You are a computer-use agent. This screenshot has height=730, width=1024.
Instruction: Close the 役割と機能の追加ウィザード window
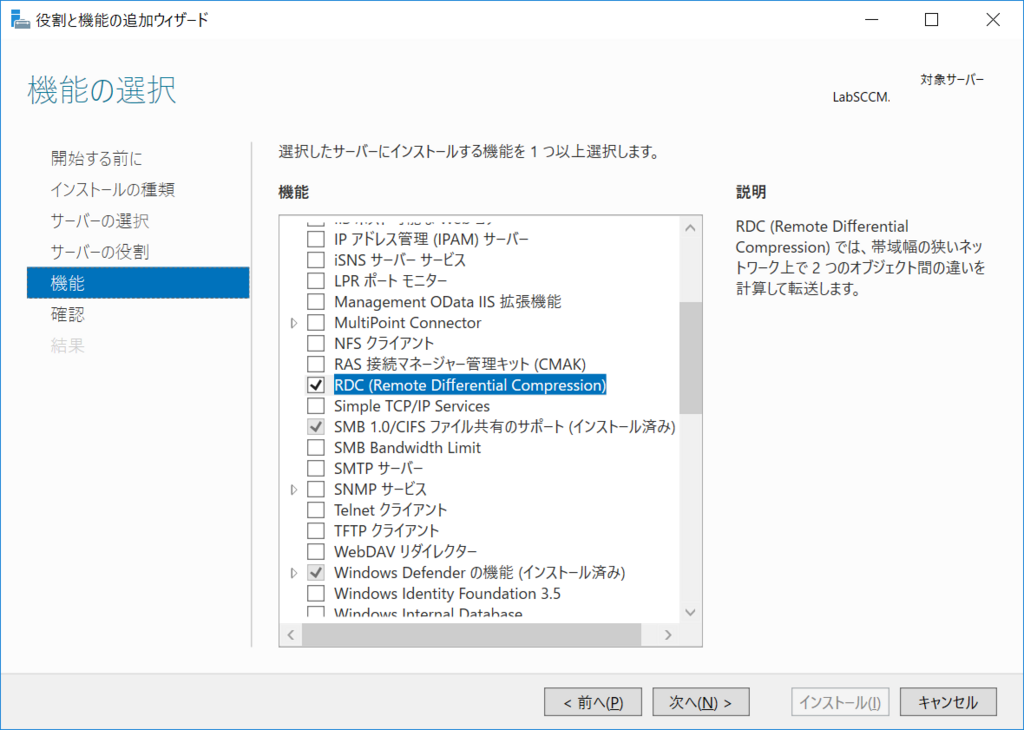(993, 20)
